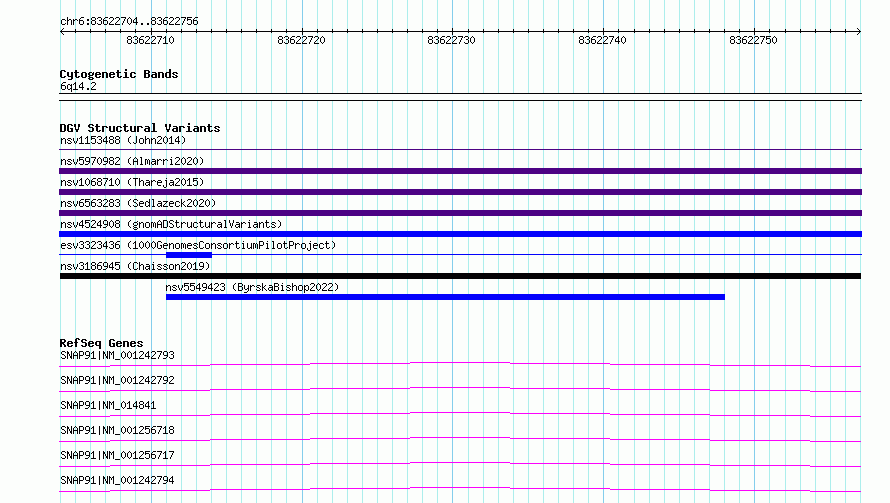Open the Cytogenetic Bands track heading

point(119,74)
